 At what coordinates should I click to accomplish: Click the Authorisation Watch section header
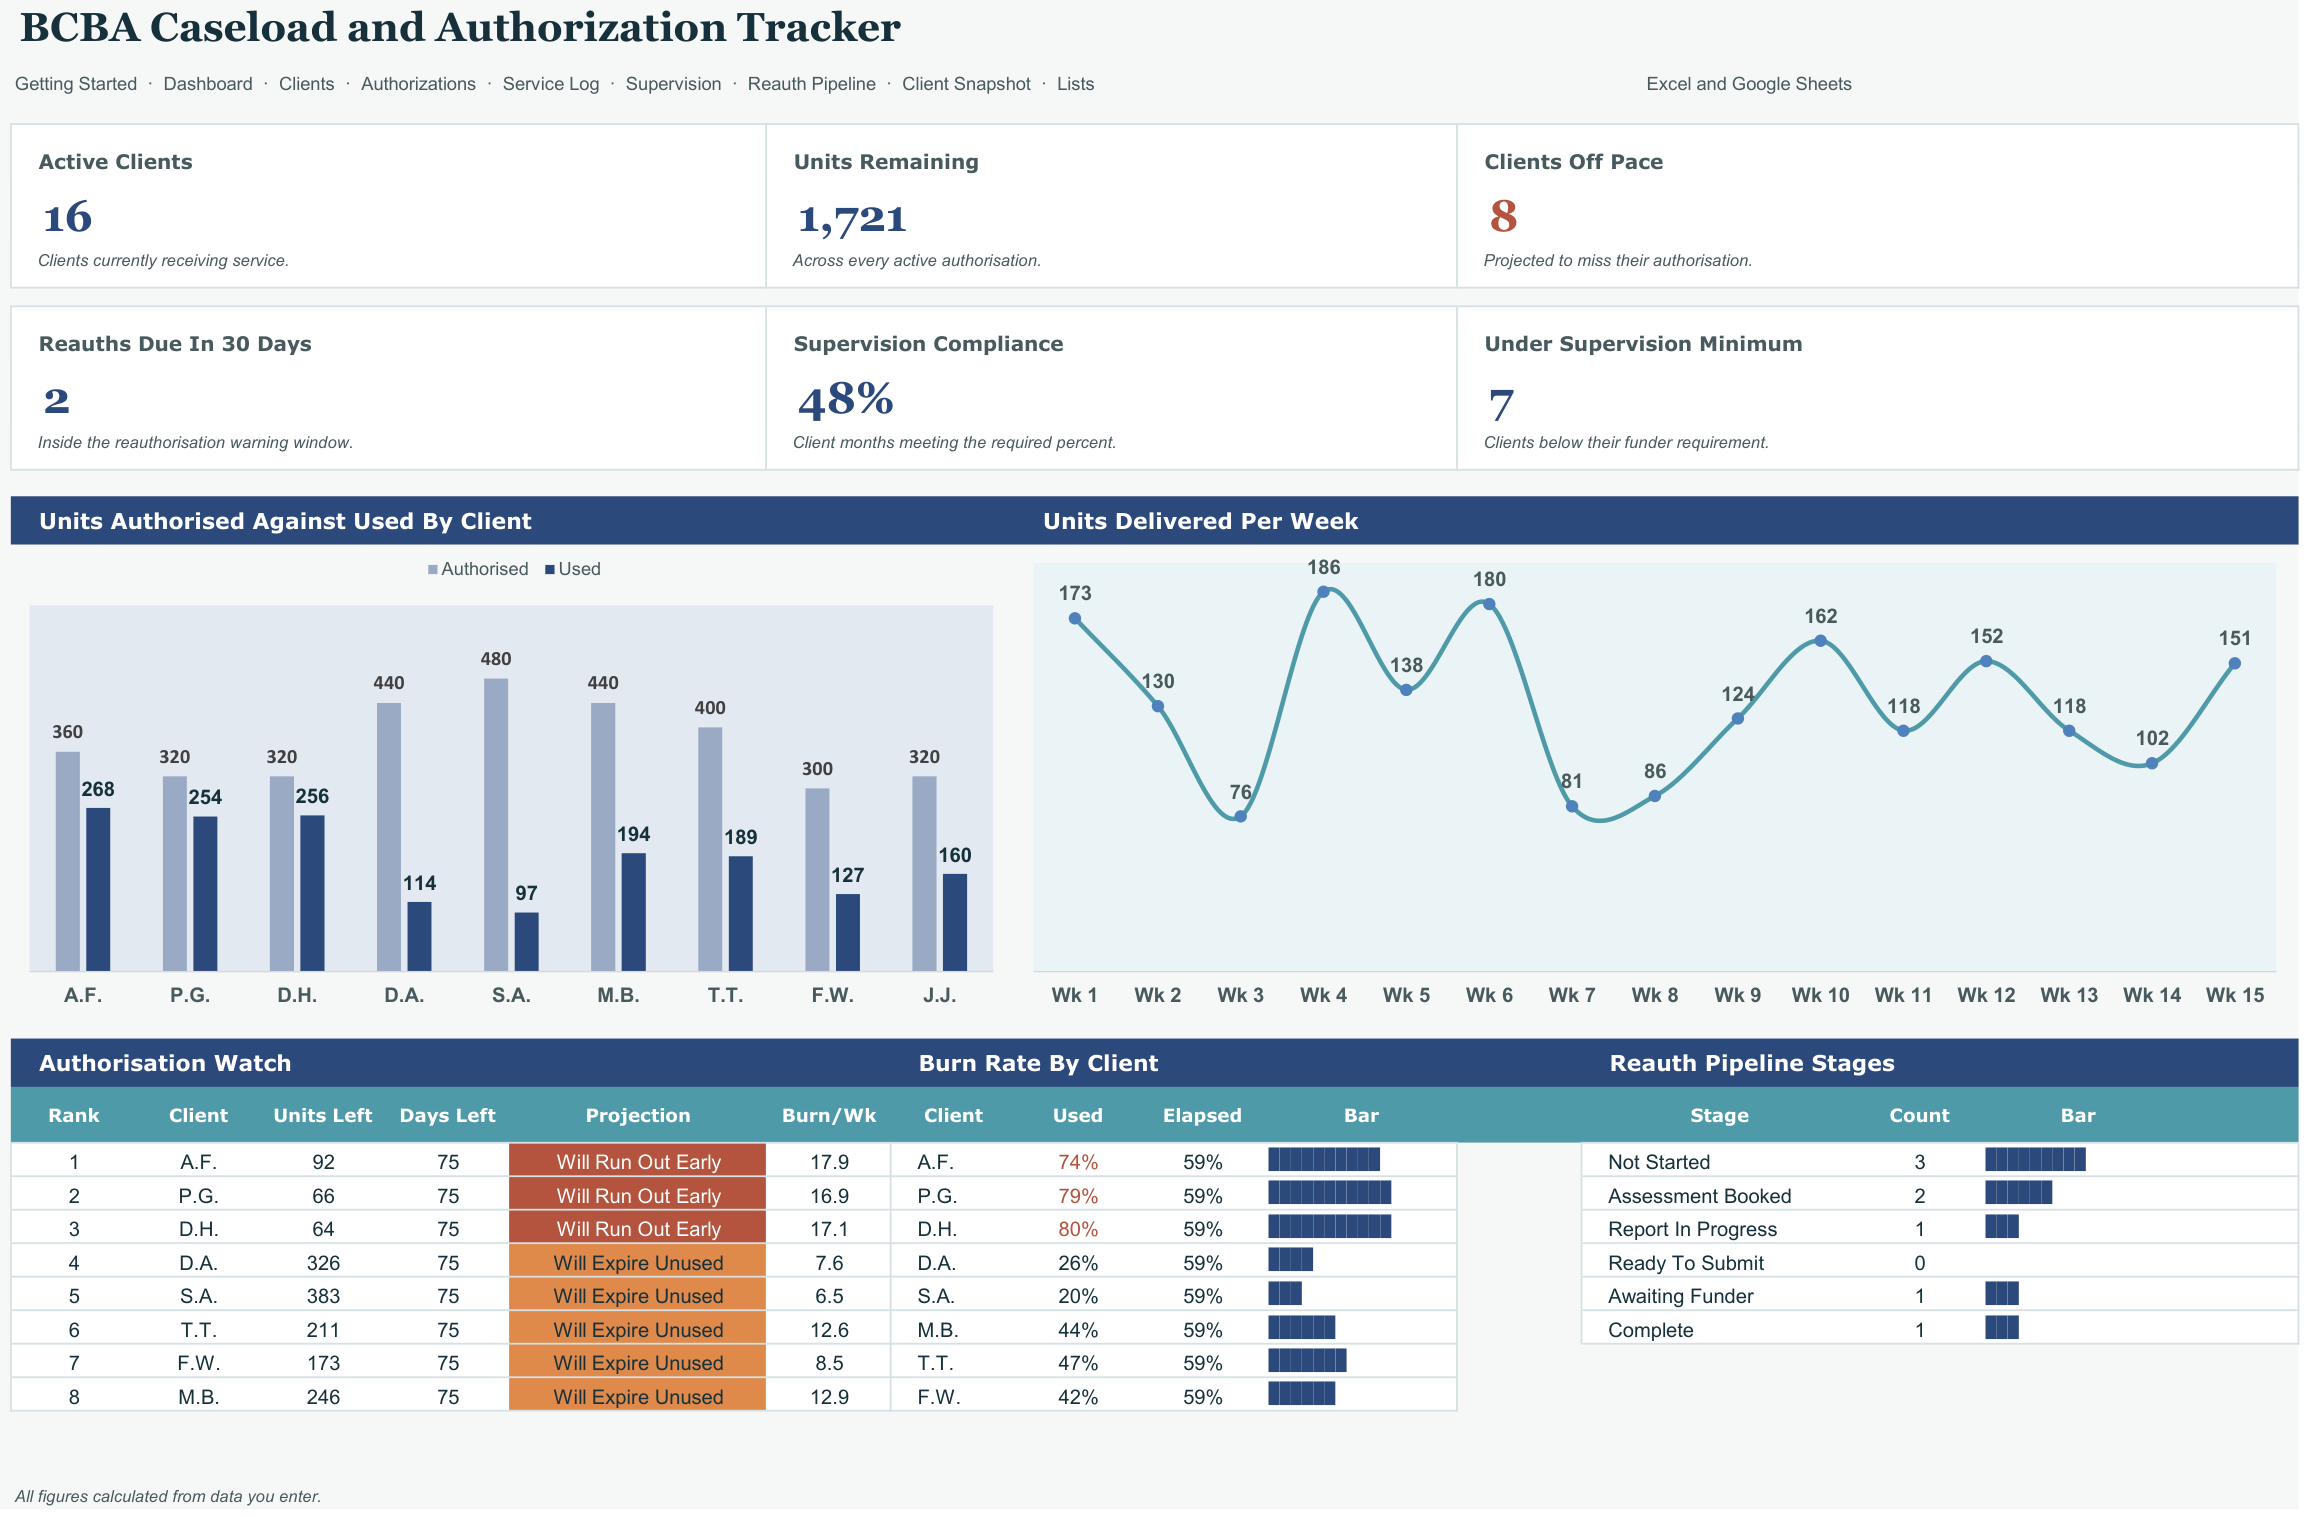[x=165, y=1063]
